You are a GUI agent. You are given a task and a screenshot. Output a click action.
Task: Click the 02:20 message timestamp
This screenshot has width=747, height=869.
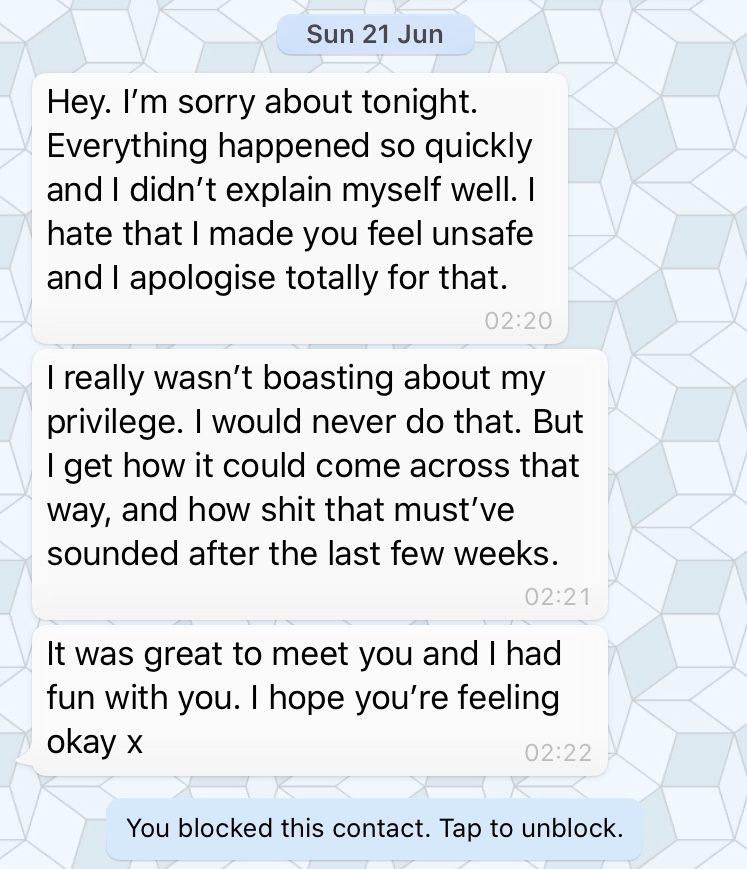(517, 321)
